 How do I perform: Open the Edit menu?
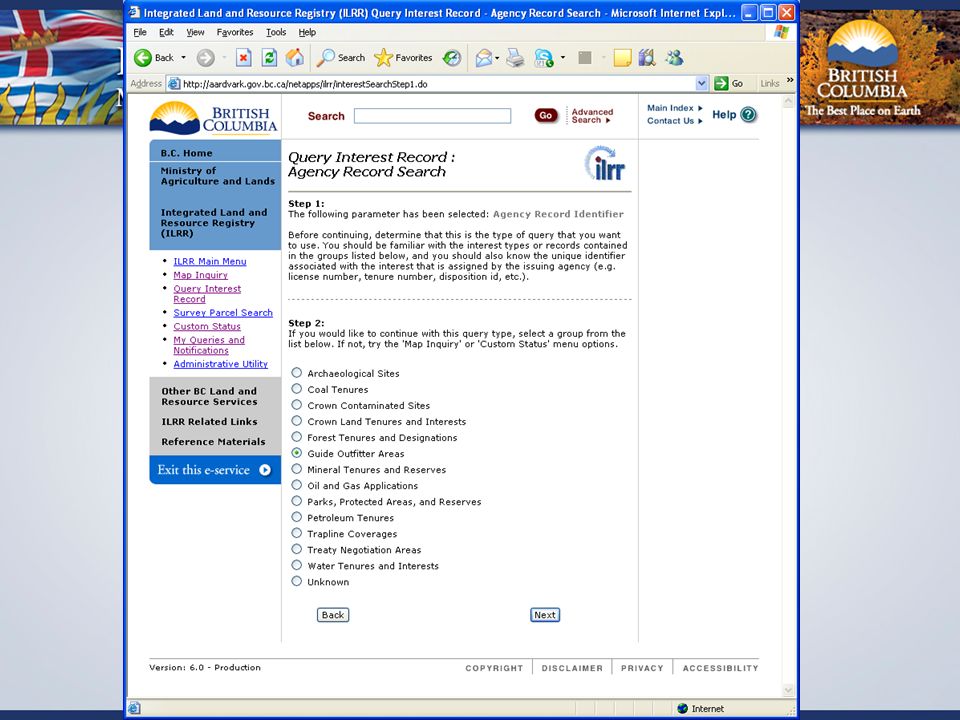tap(166, 32)
